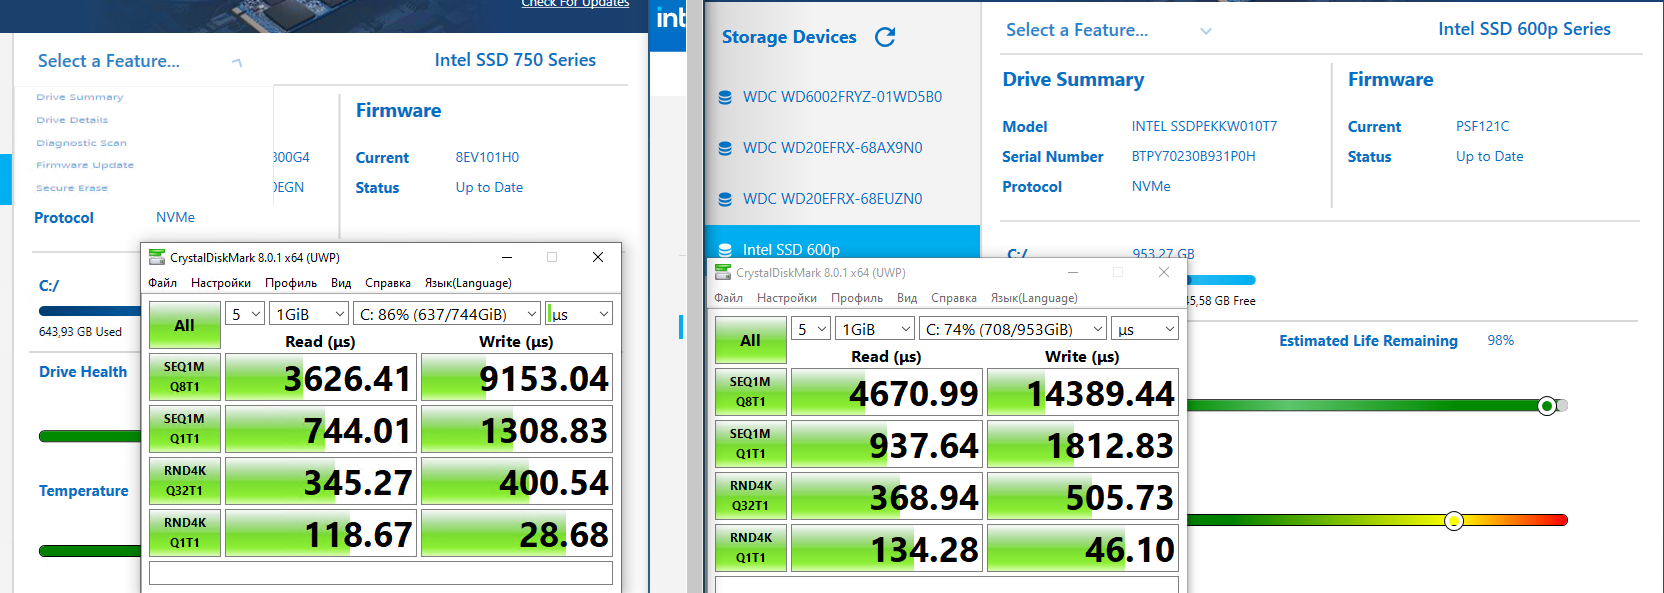Open Язык(Language) menu in the 74% drive CrystalDiskMark
Screen dimensions: 1664x593
click(x=1034, y=298)
